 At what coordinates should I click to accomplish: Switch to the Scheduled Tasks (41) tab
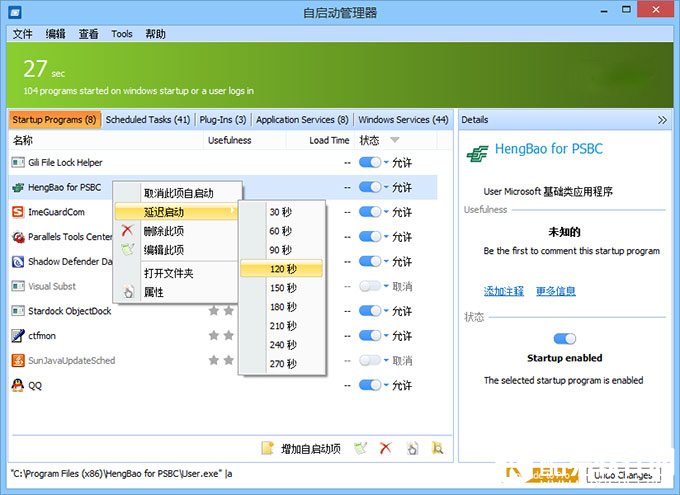[x=148, y=120]
